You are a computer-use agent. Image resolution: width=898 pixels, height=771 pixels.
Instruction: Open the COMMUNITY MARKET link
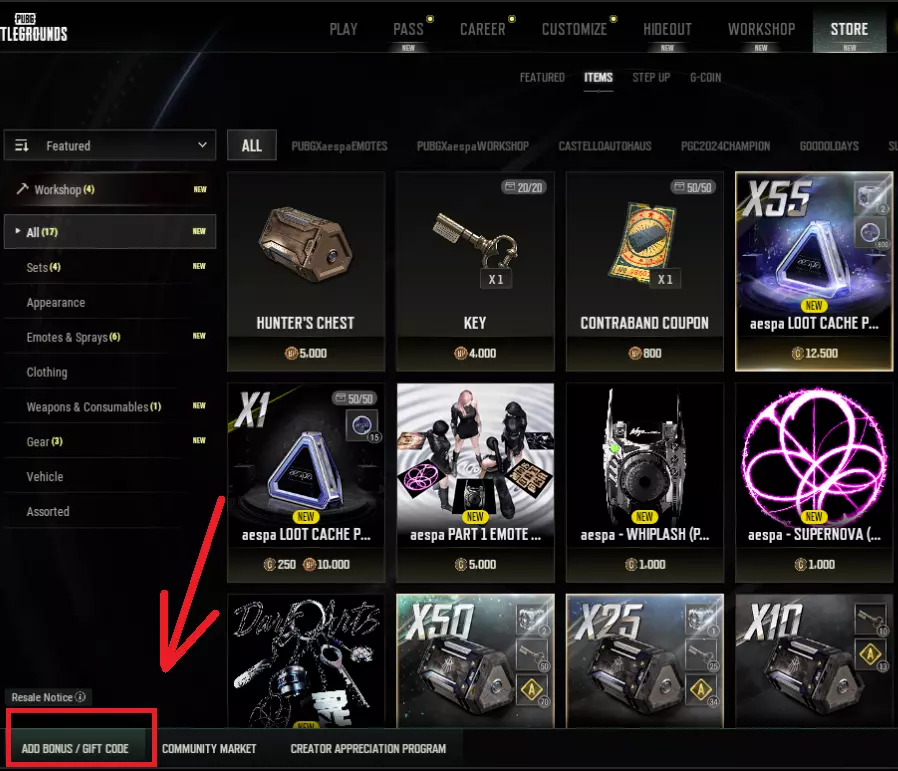tap(209, 749)
